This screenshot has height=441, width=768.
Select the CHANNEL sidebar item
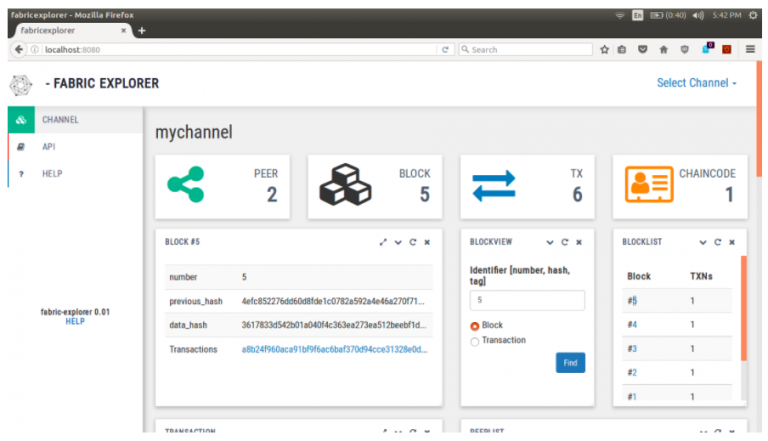tap(60, 120)
